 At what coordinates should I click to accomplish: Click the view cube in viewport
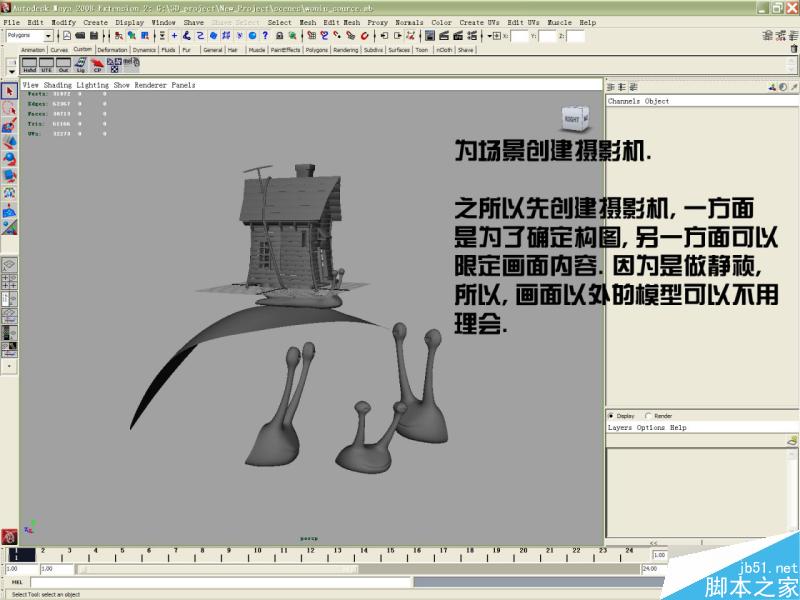(575, 119)
